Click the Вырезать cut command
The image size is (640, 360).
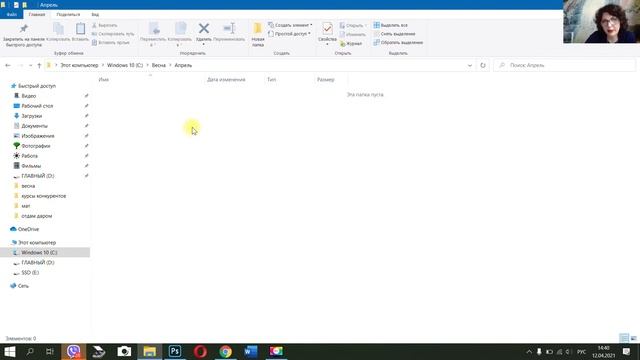(x=104, y=25)
